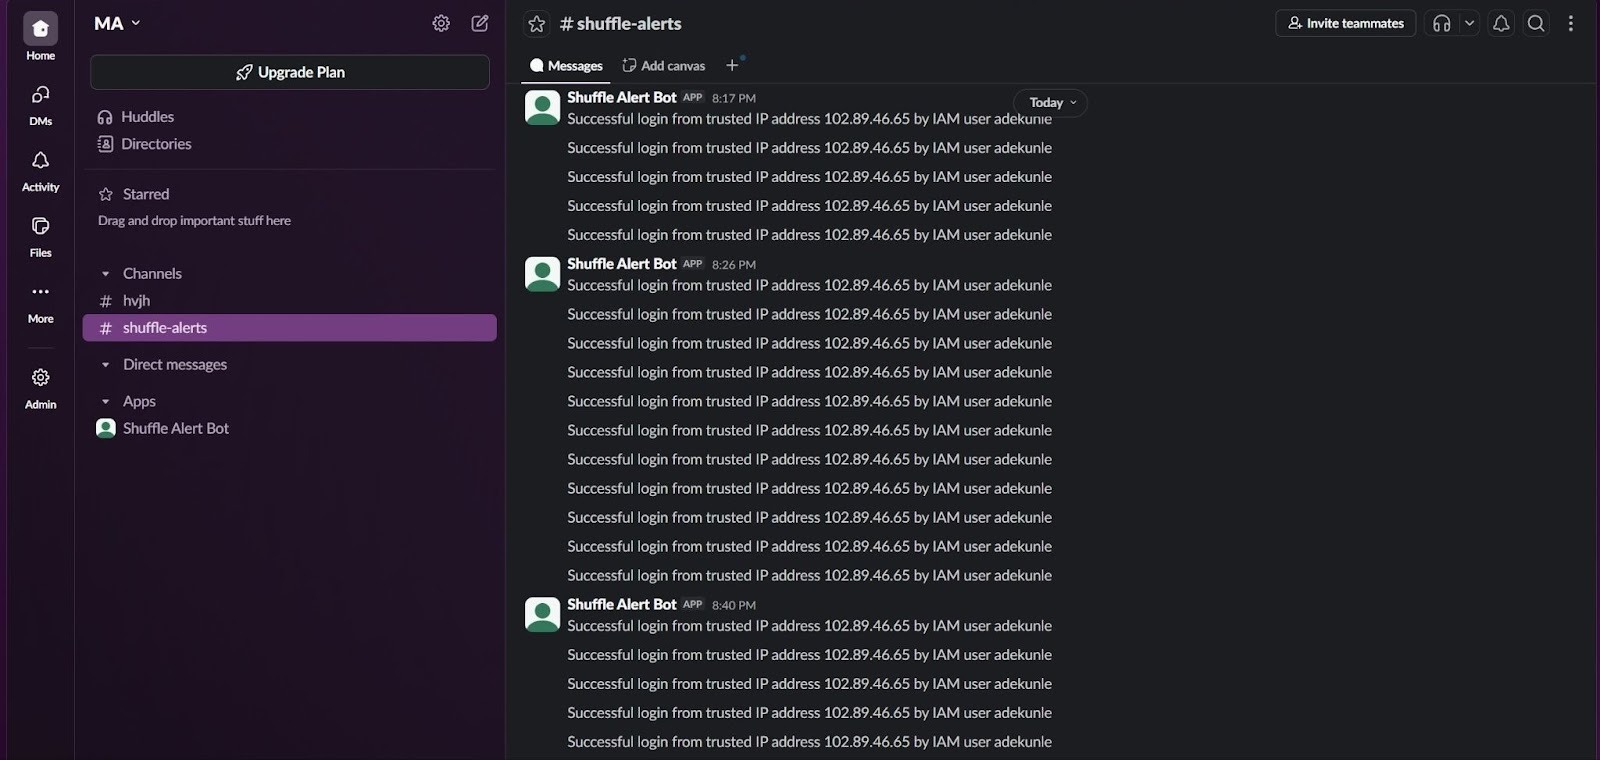Click the Add canvas tab
The image size is (1600, 760).
click(x=664, y=66)
